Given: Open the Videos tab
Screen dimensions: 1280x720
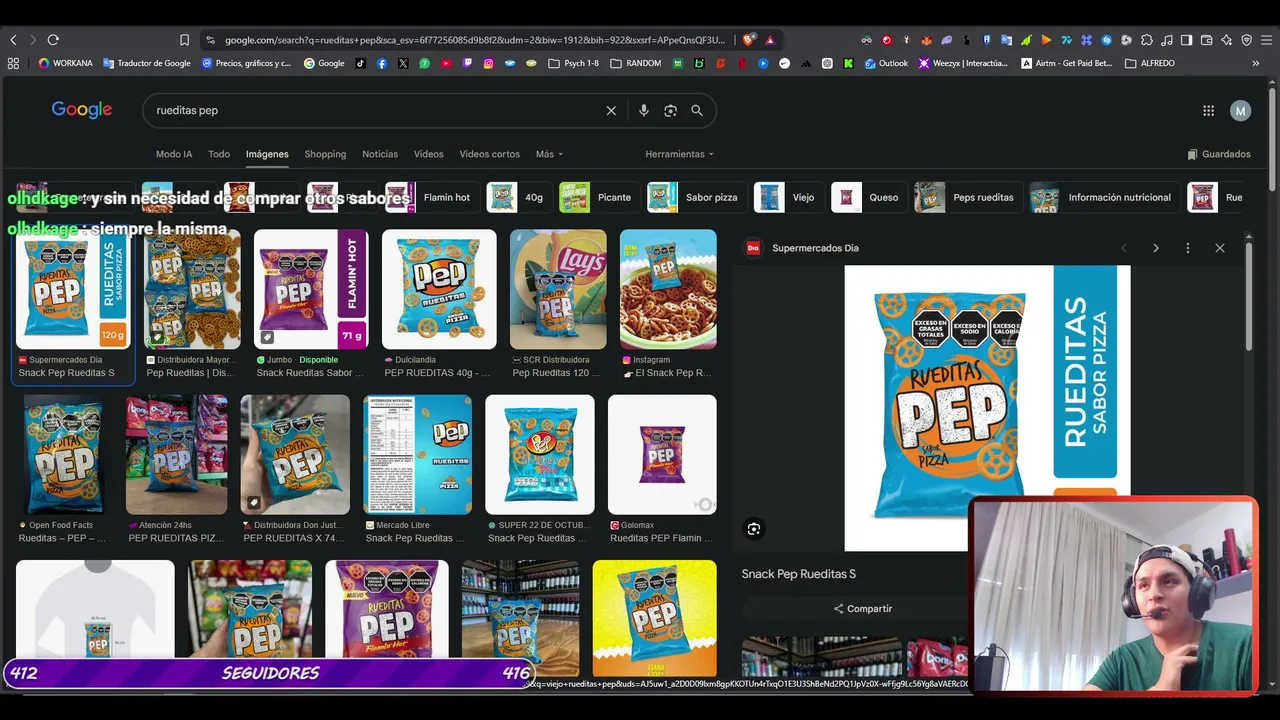Looking at the screenshot, I should click(429, 154).
